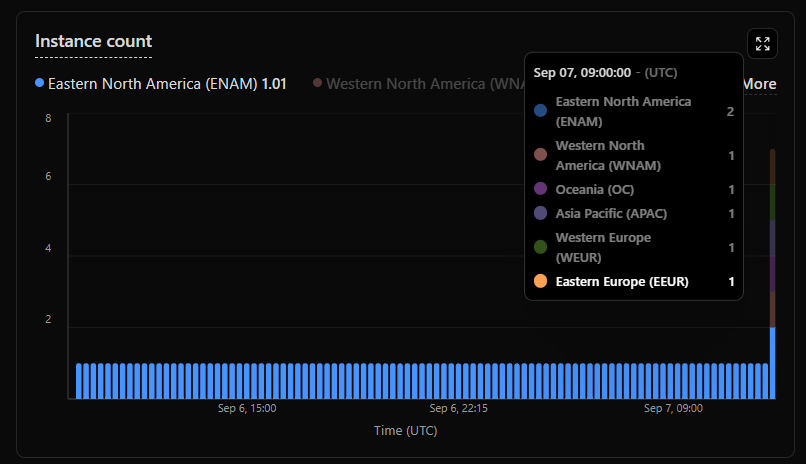The image size is (806, 464).
Task: Click the y-axis value 8
Action: click(48, 118)
